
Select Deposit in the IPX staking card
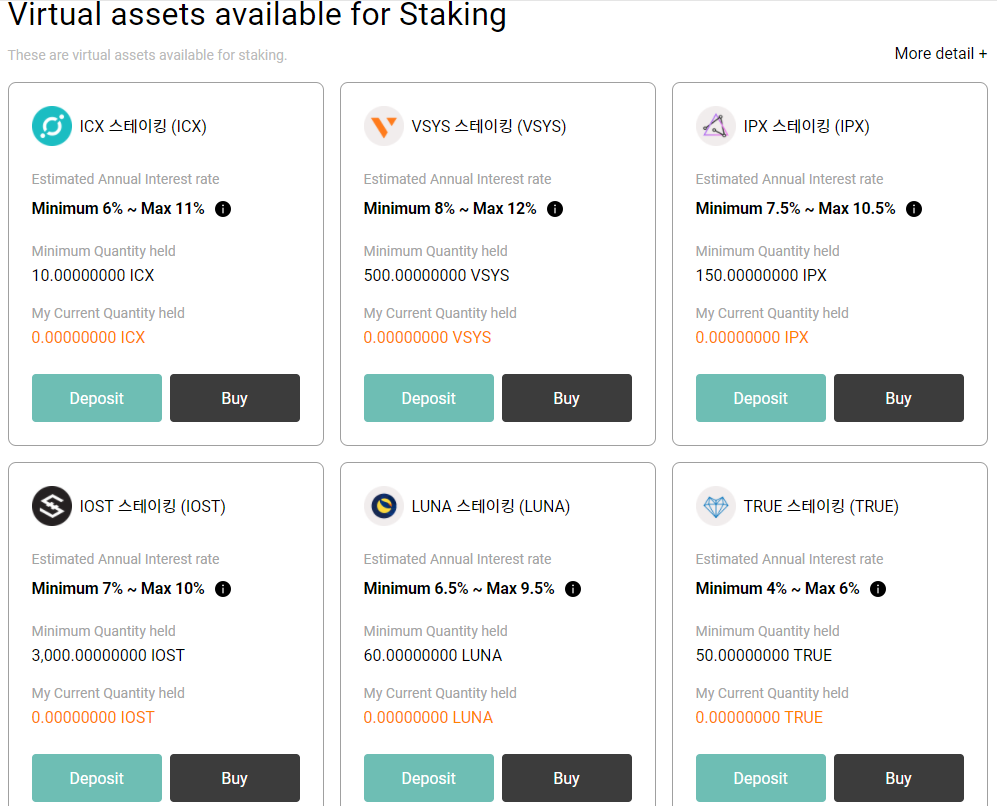pyautogui.click(x=760, y=398)
